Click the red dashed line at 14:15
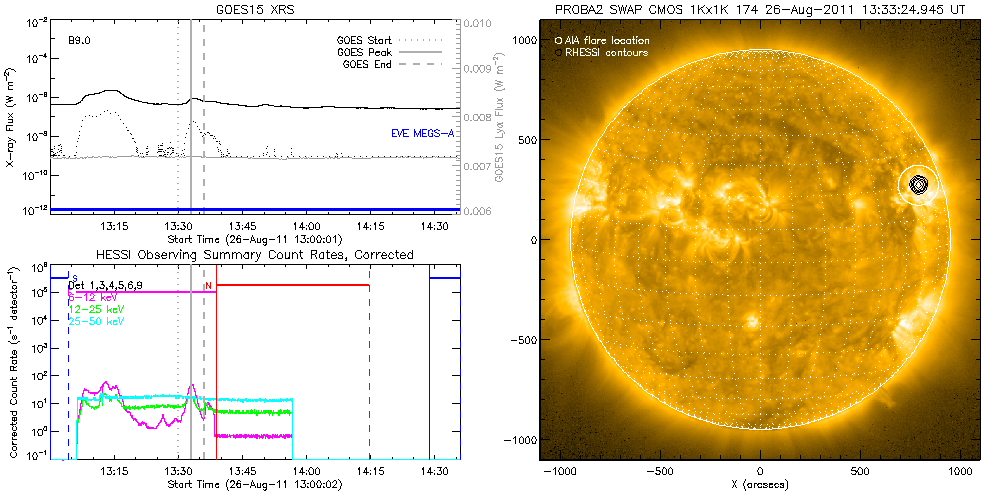Viewport: 1000px width, 500px height. point(370,380)
